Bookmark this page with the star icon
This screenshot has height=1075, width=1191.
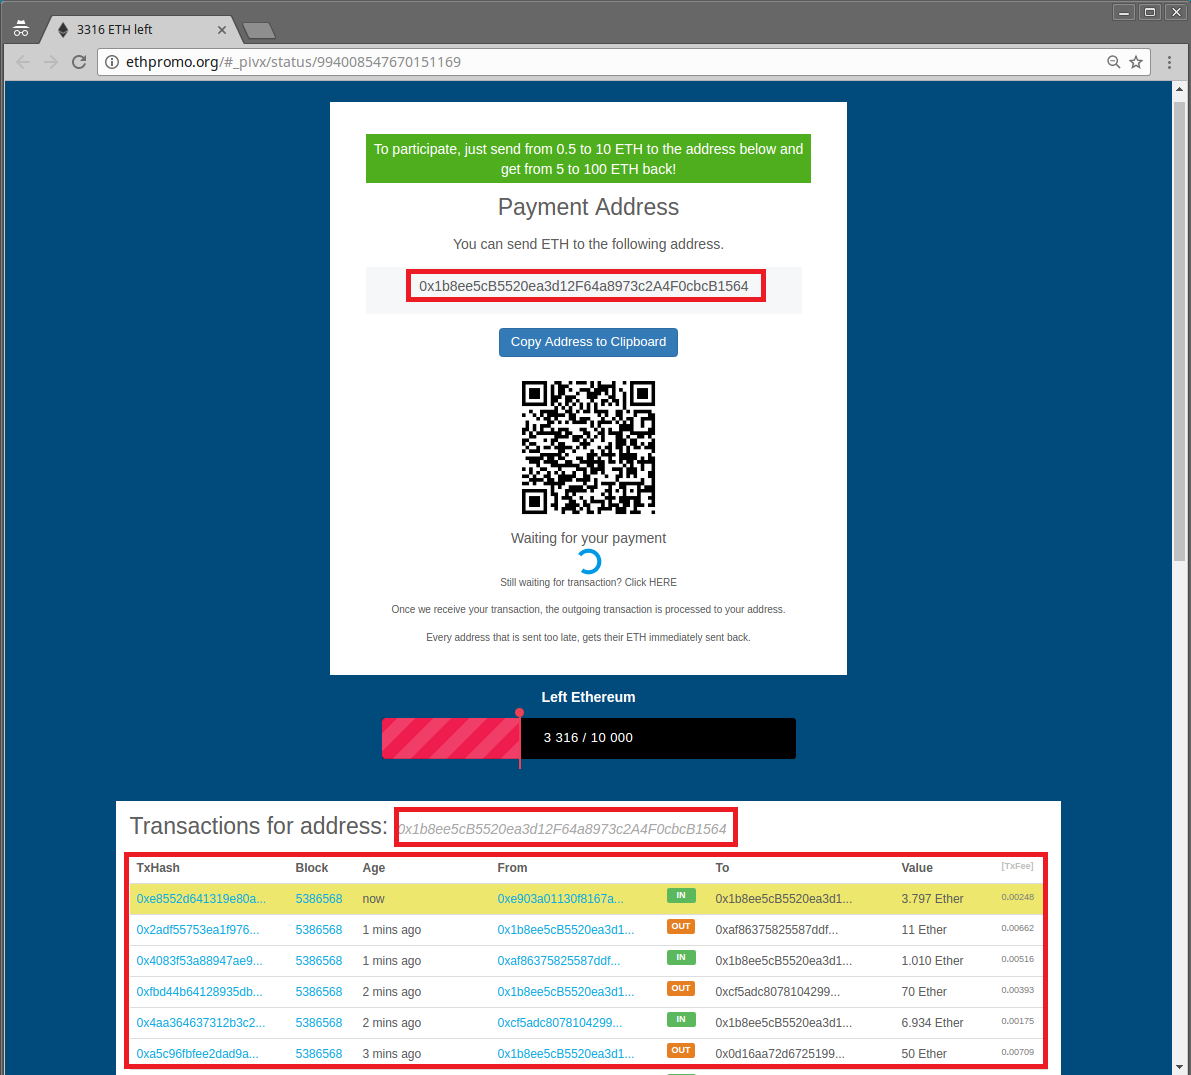(x=1136, y=62)
